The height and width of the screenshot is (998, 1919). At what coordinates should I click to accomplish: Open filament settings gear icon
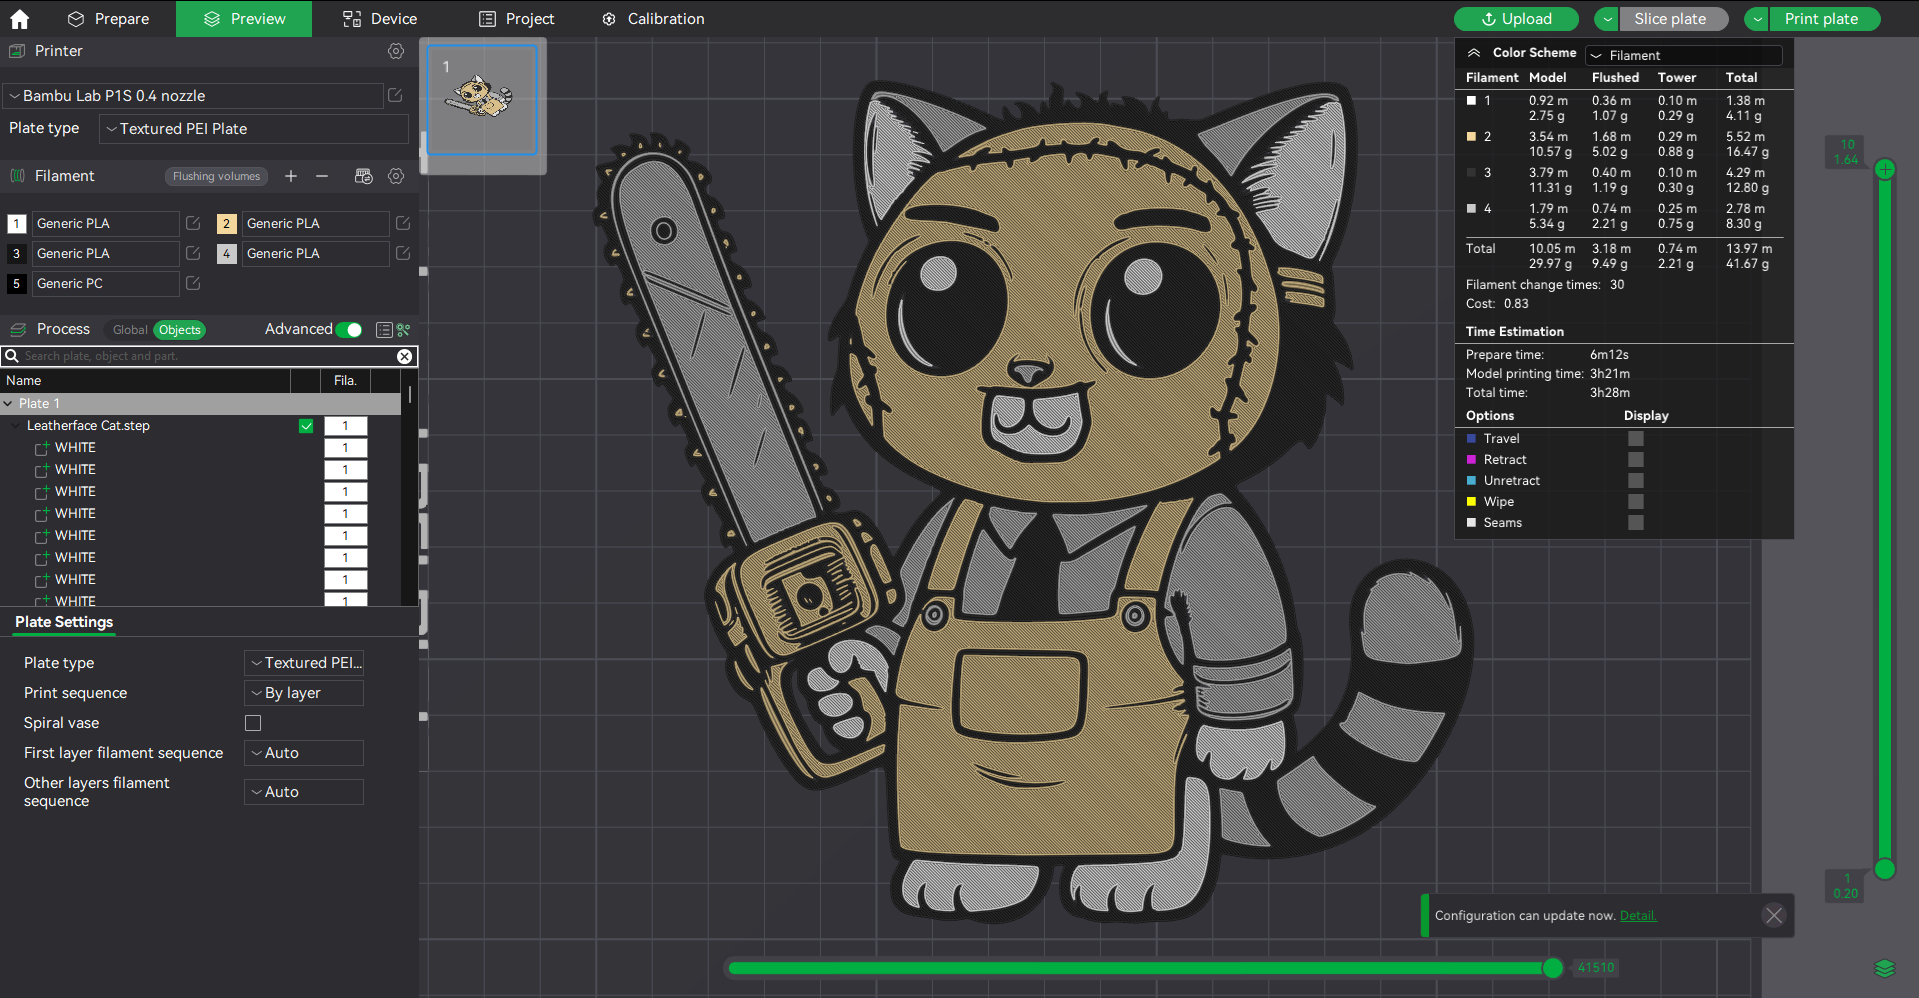[396, 176]
